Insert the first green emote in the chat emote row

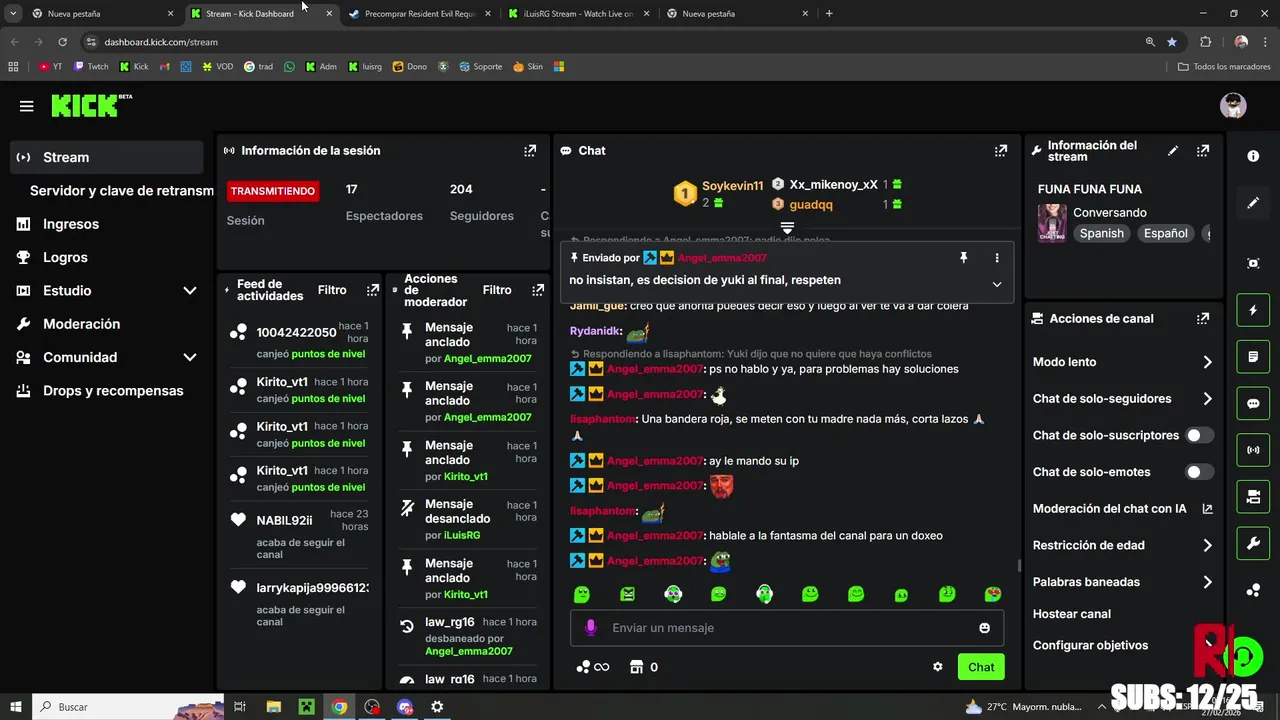coord(581,594)
